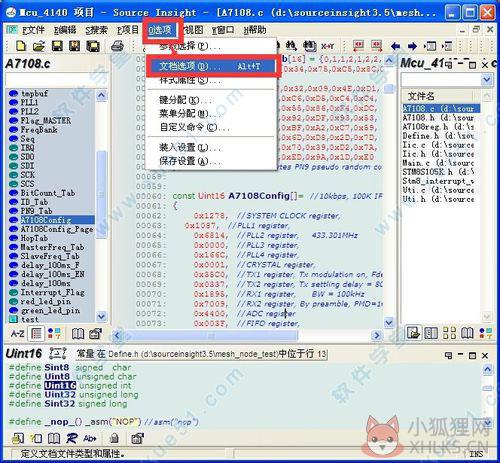Click symbol list scroll-up arrow
500x463 pixels.
[x=101, y=96]
